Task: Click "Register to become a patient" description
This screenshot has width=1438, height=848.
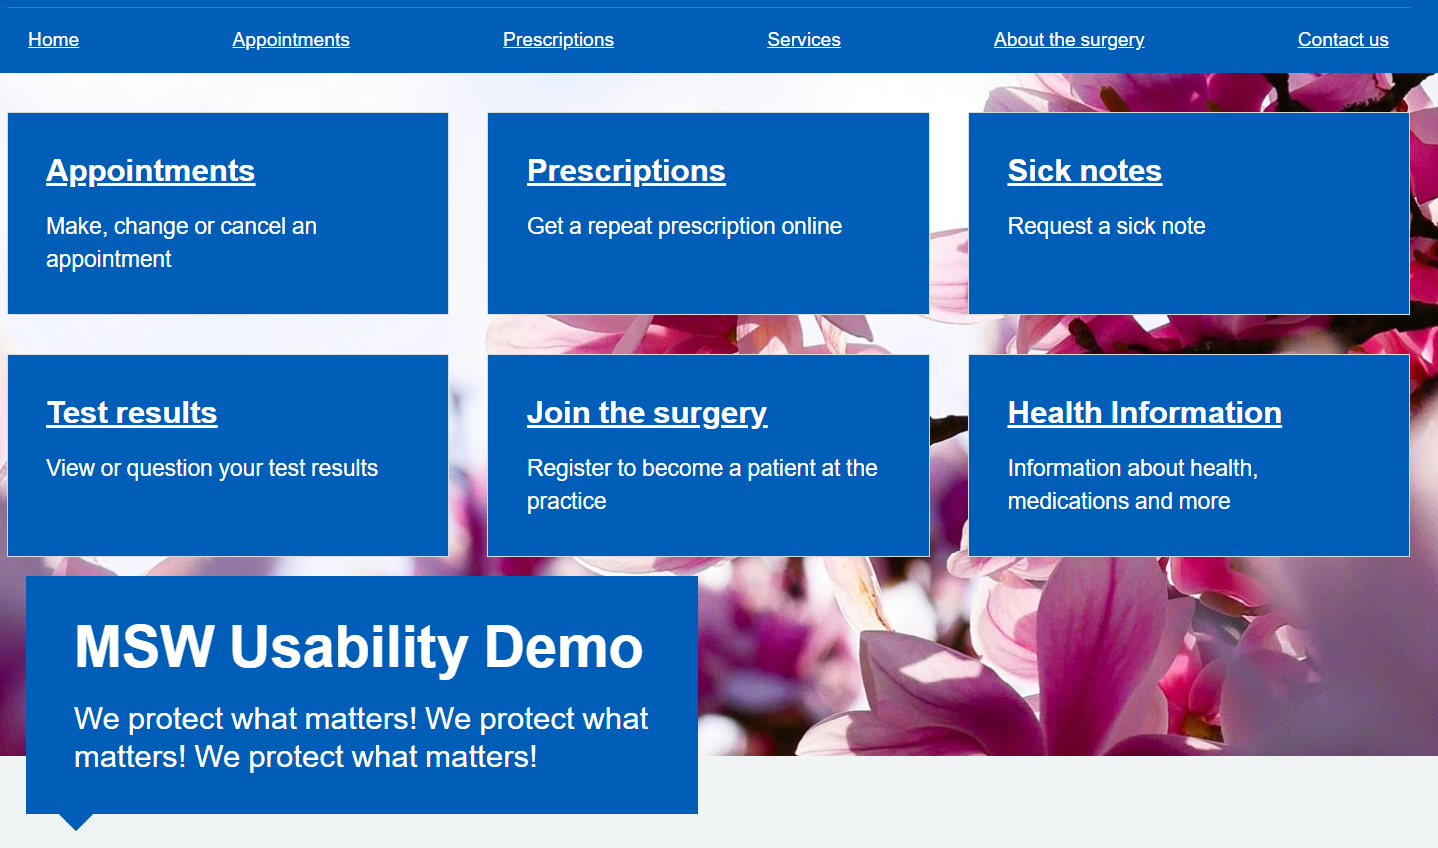Action: coord(702,484)
